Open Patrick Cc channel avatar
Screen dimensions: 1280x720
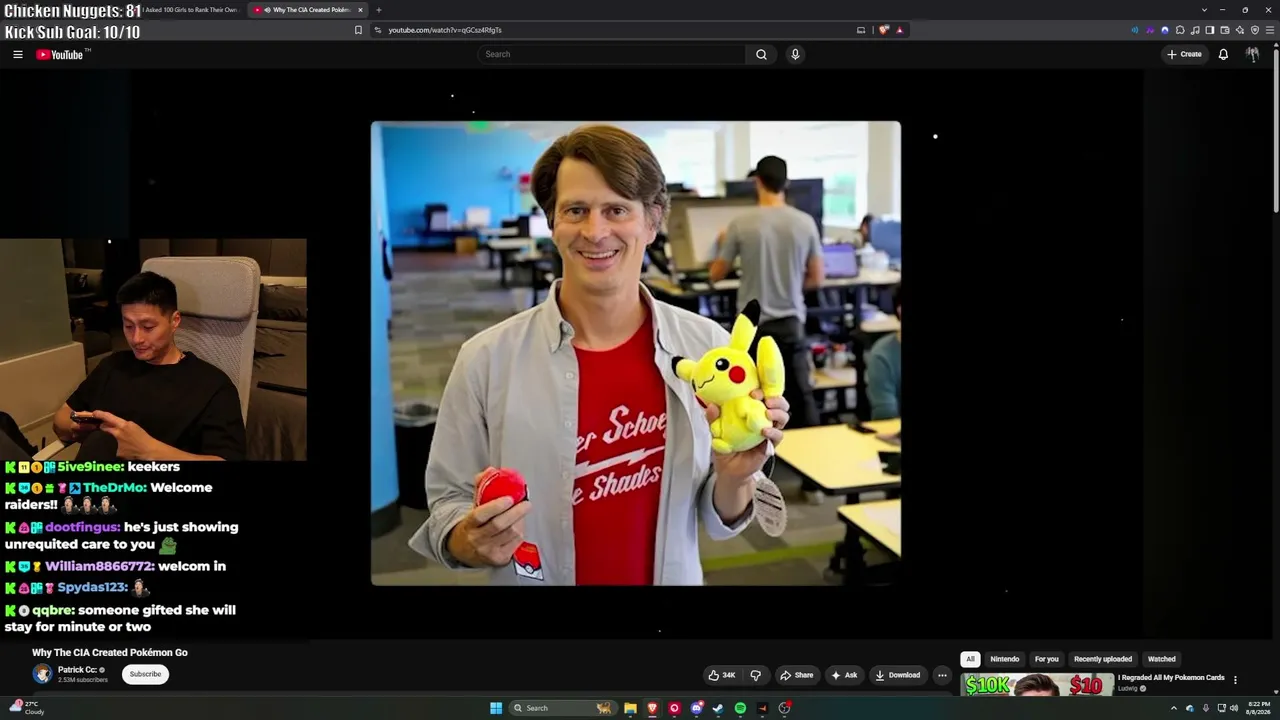pyautogui.click(x=42, y=674)
